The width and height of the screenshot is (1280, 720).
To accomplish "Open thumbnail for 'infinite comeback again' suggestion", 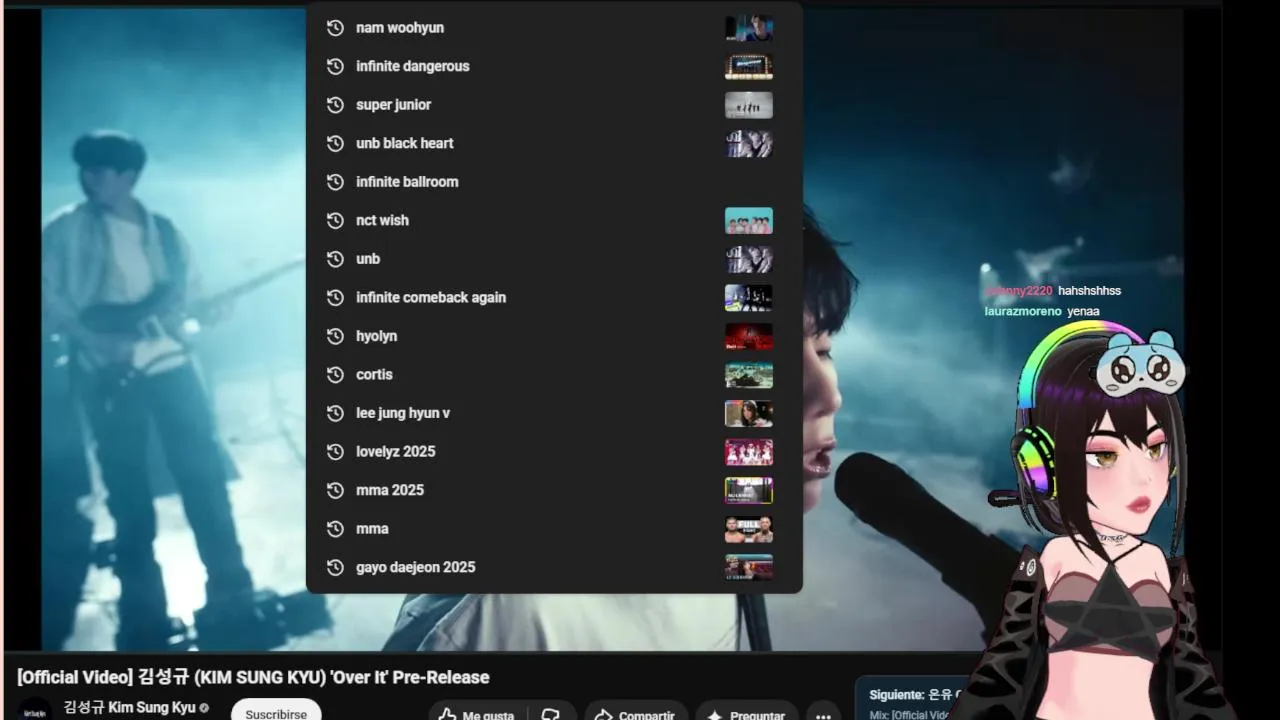I will (x=749, y=297).
